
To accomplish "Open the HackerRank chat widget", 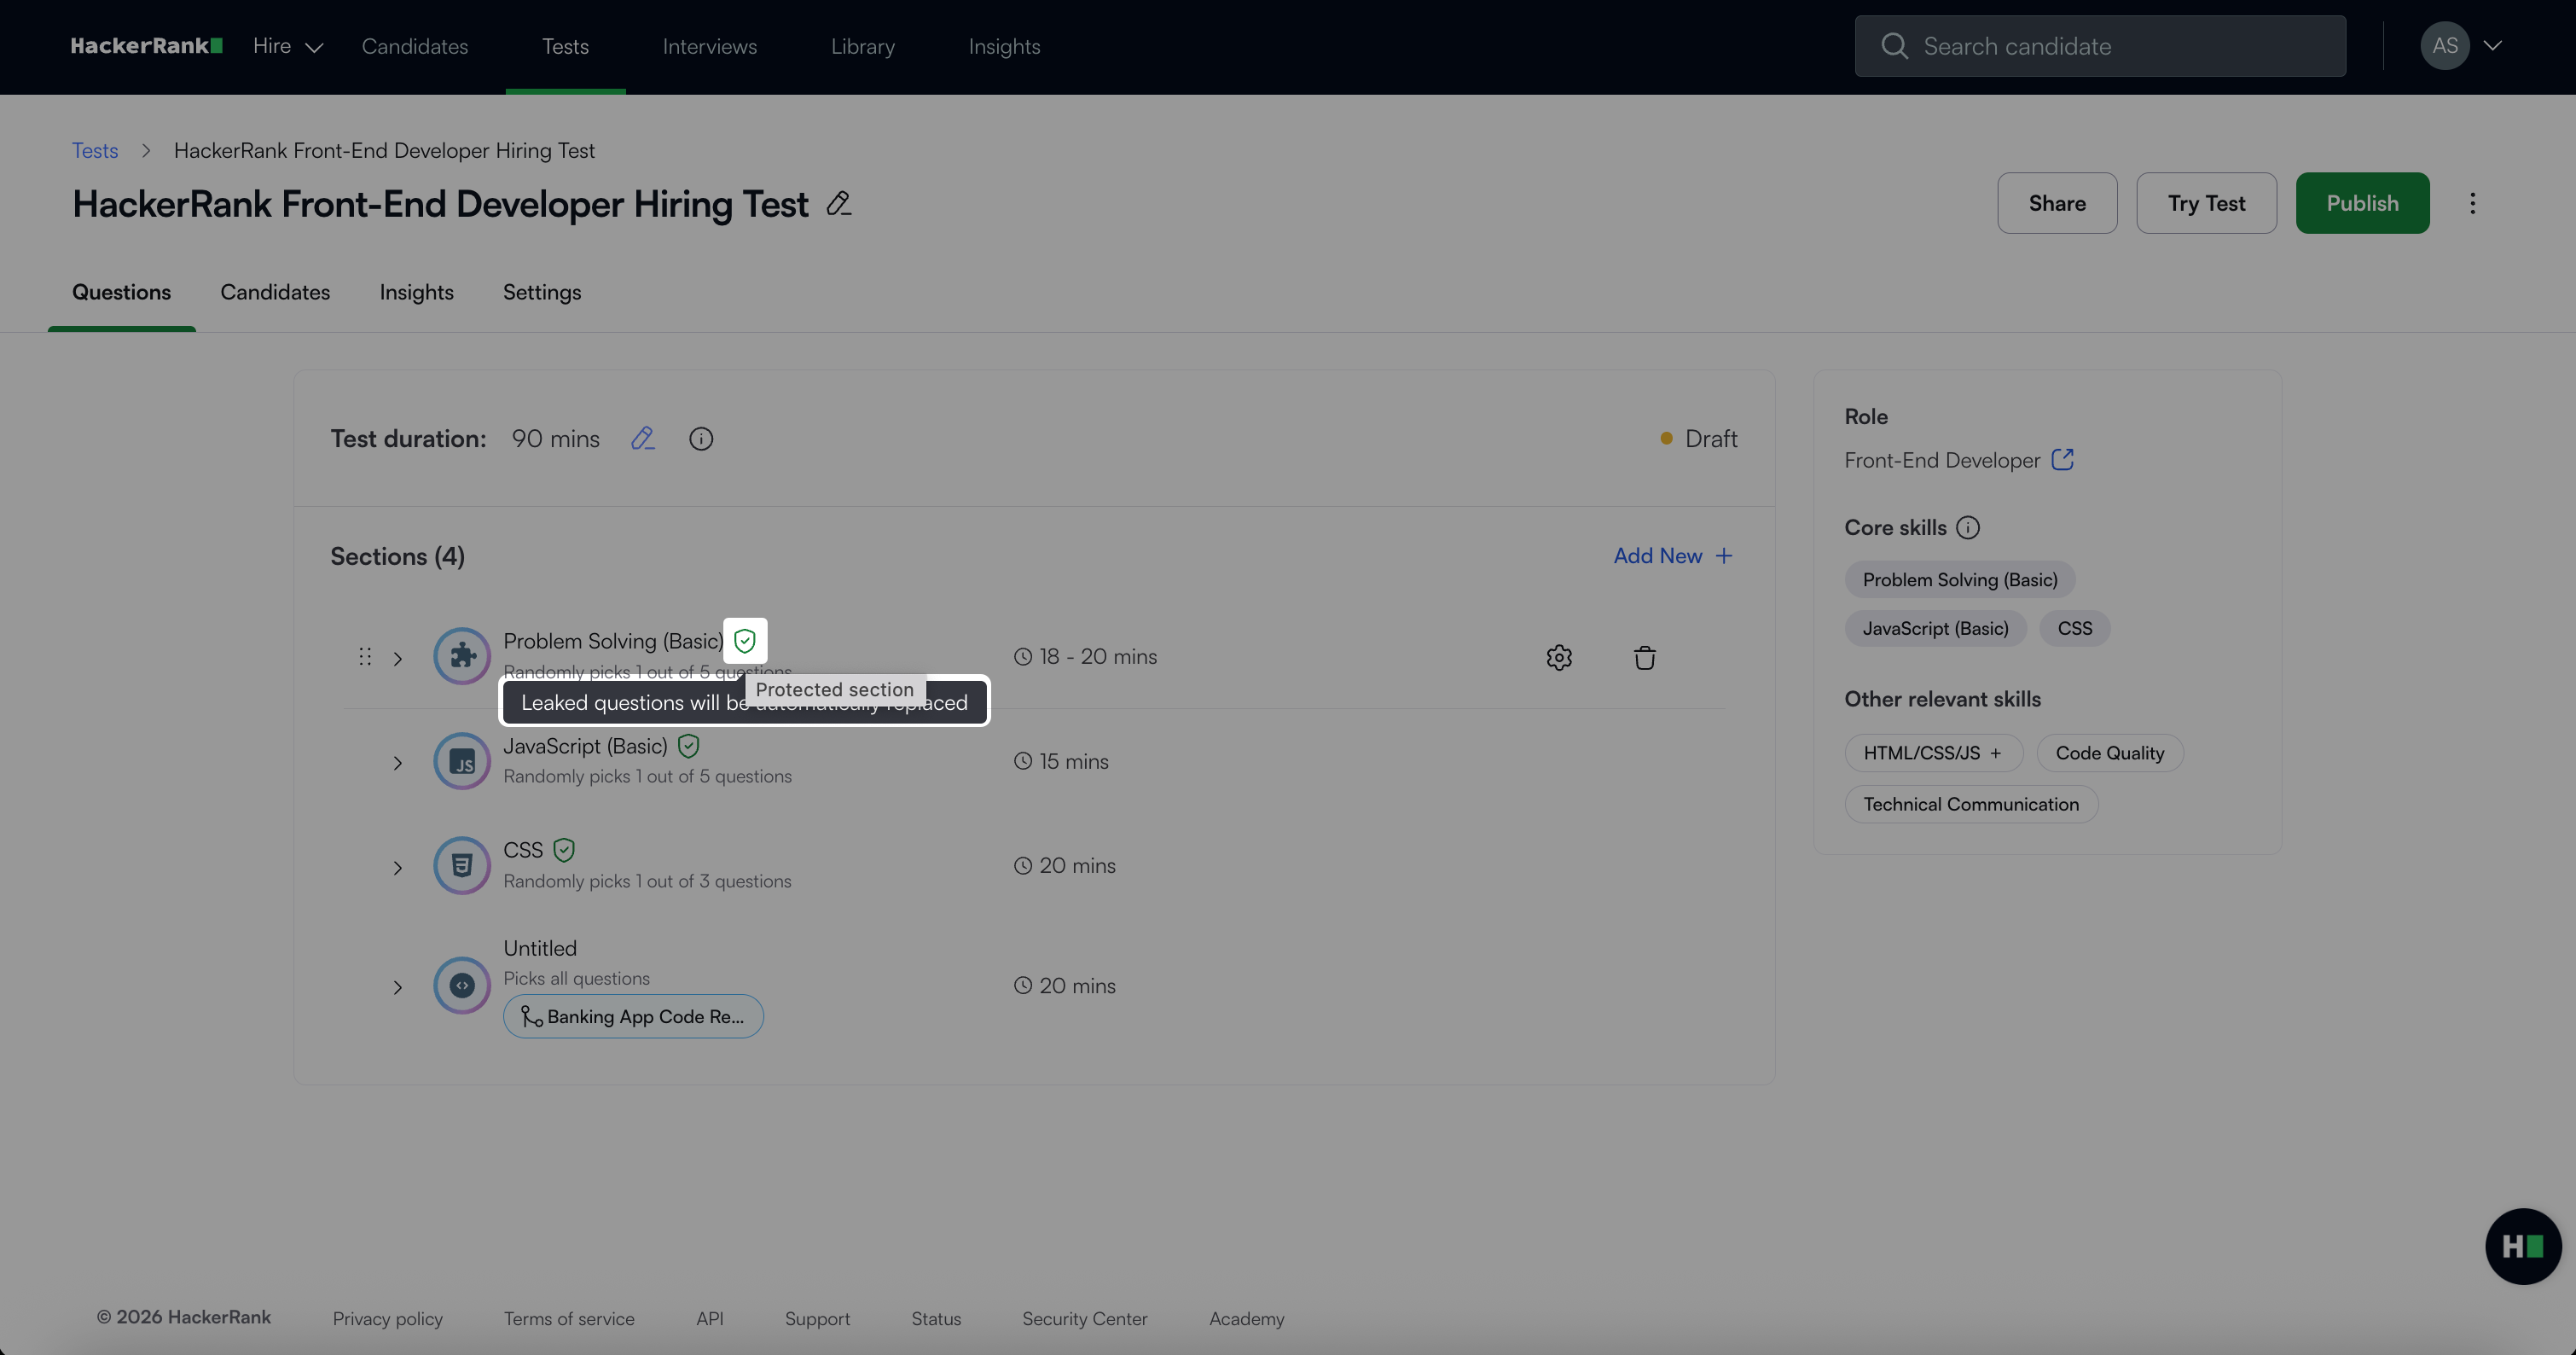I will coord(2522,1246).
